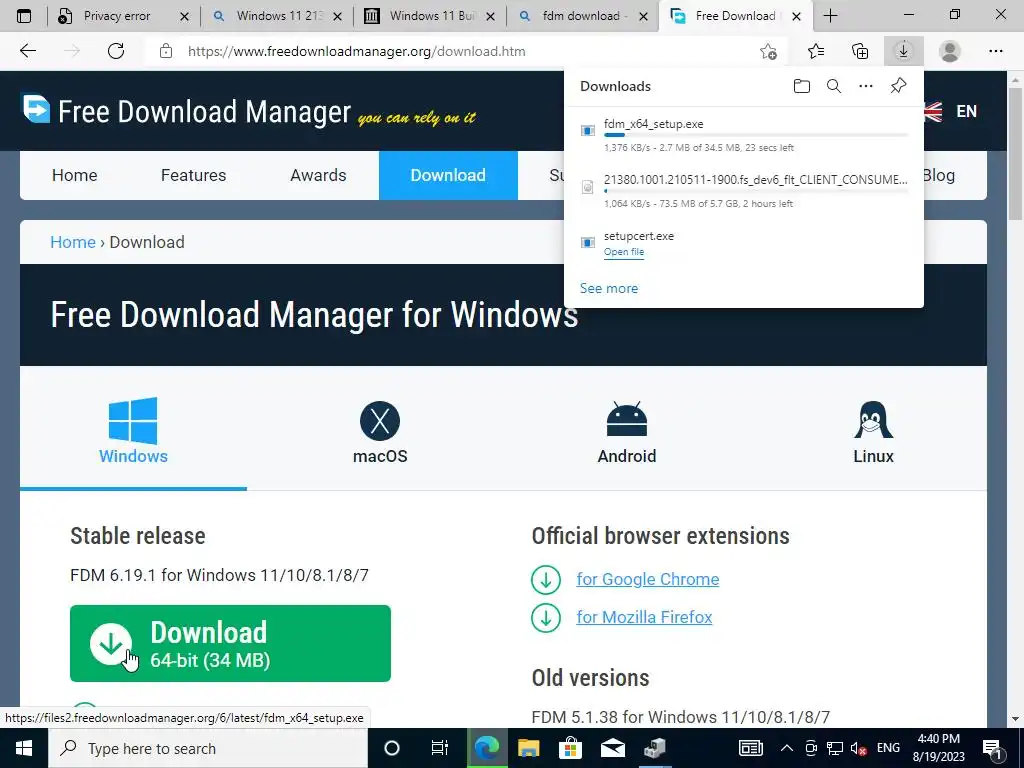Click the download arrow icon beside Google Chrome
This screenshot has width=1024, height=768.
[x=546, y=579]
